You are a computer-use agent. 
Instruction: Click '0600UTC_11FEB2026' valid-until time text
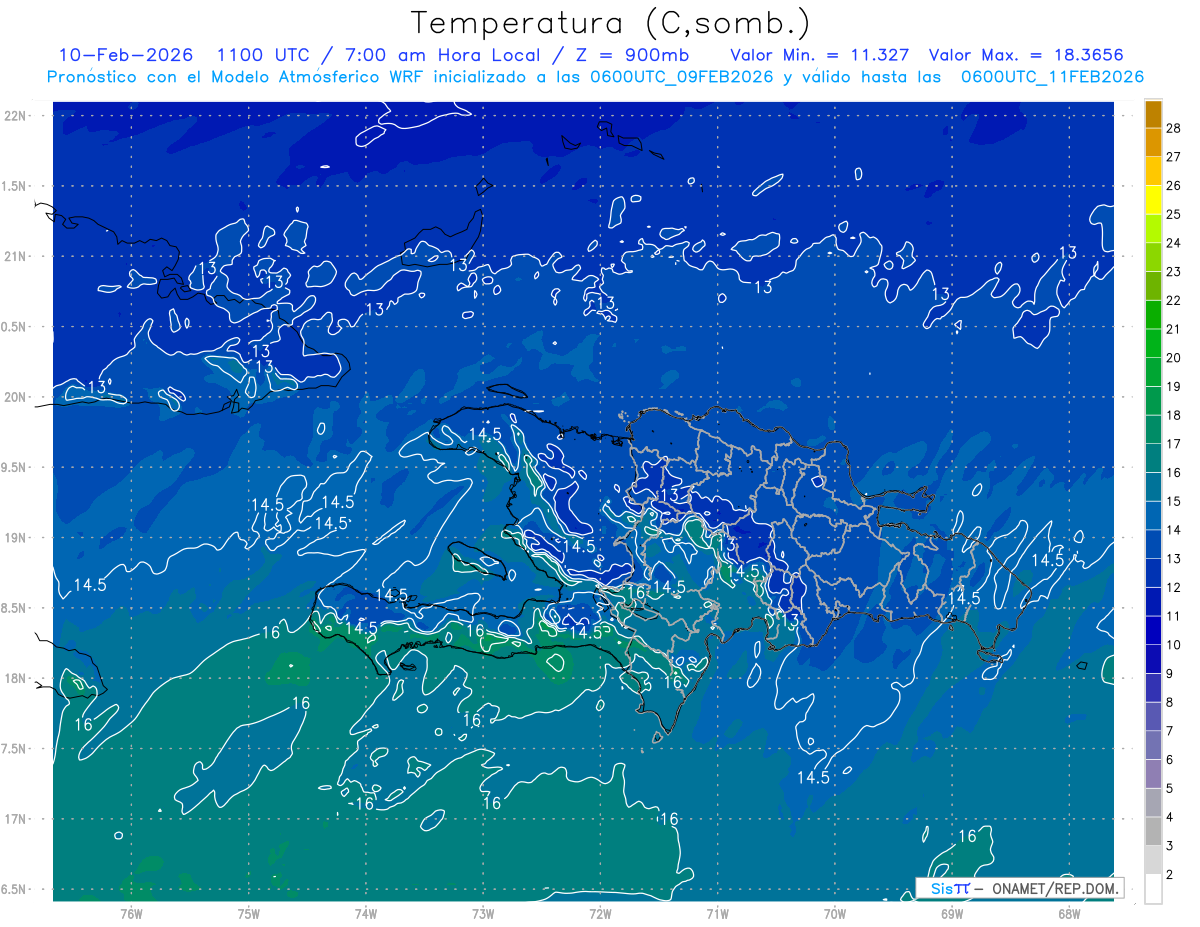tap(1052, 76)
